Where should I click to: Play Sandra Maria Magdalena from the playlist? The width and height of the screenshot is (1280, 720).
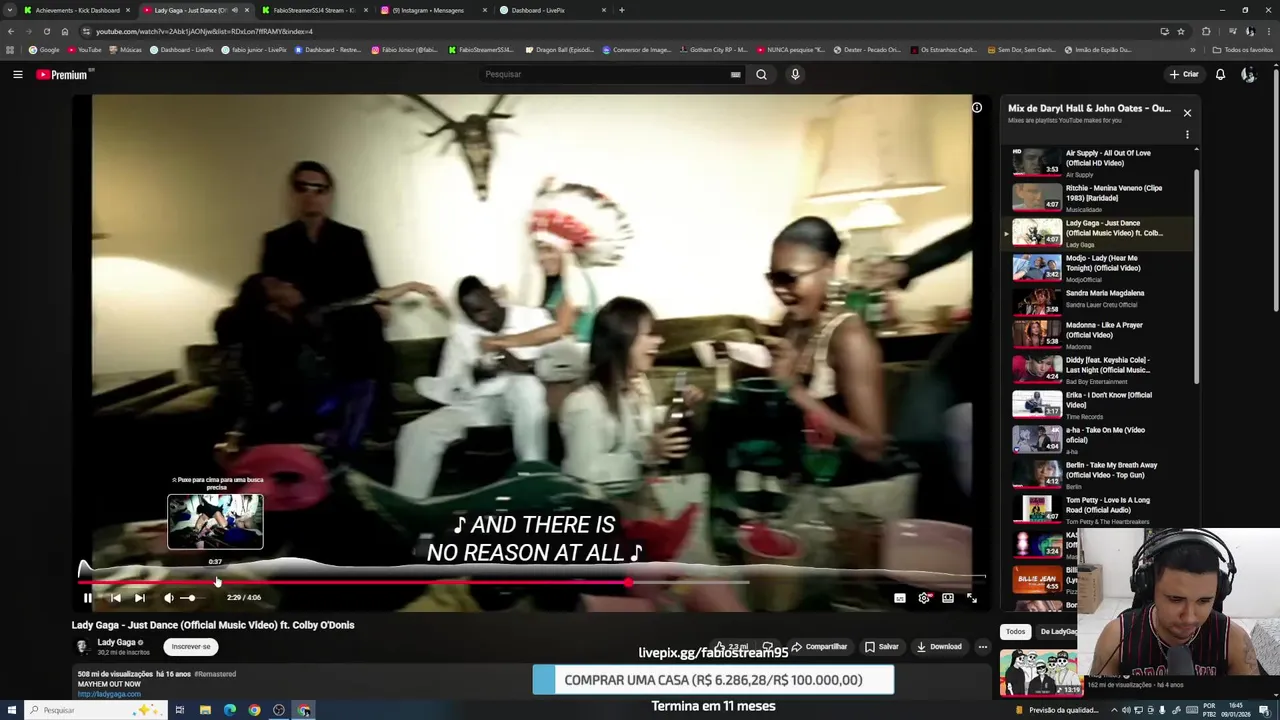coord(1097,302)
